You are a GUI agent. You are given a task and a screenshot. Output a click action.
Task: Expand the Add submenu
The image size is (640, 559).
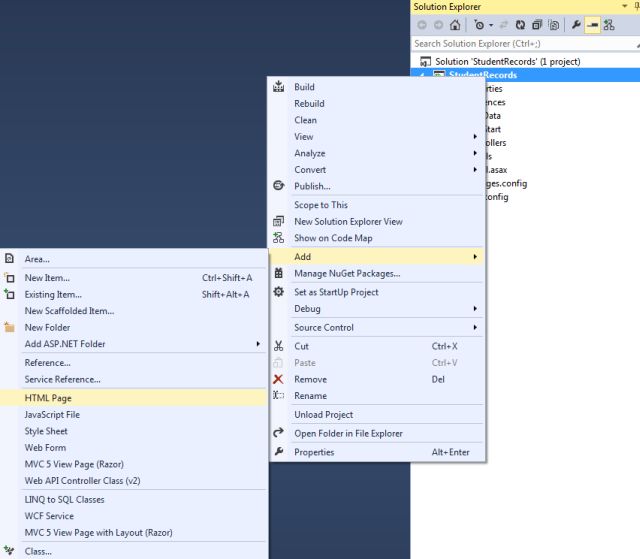pos(378,257)
